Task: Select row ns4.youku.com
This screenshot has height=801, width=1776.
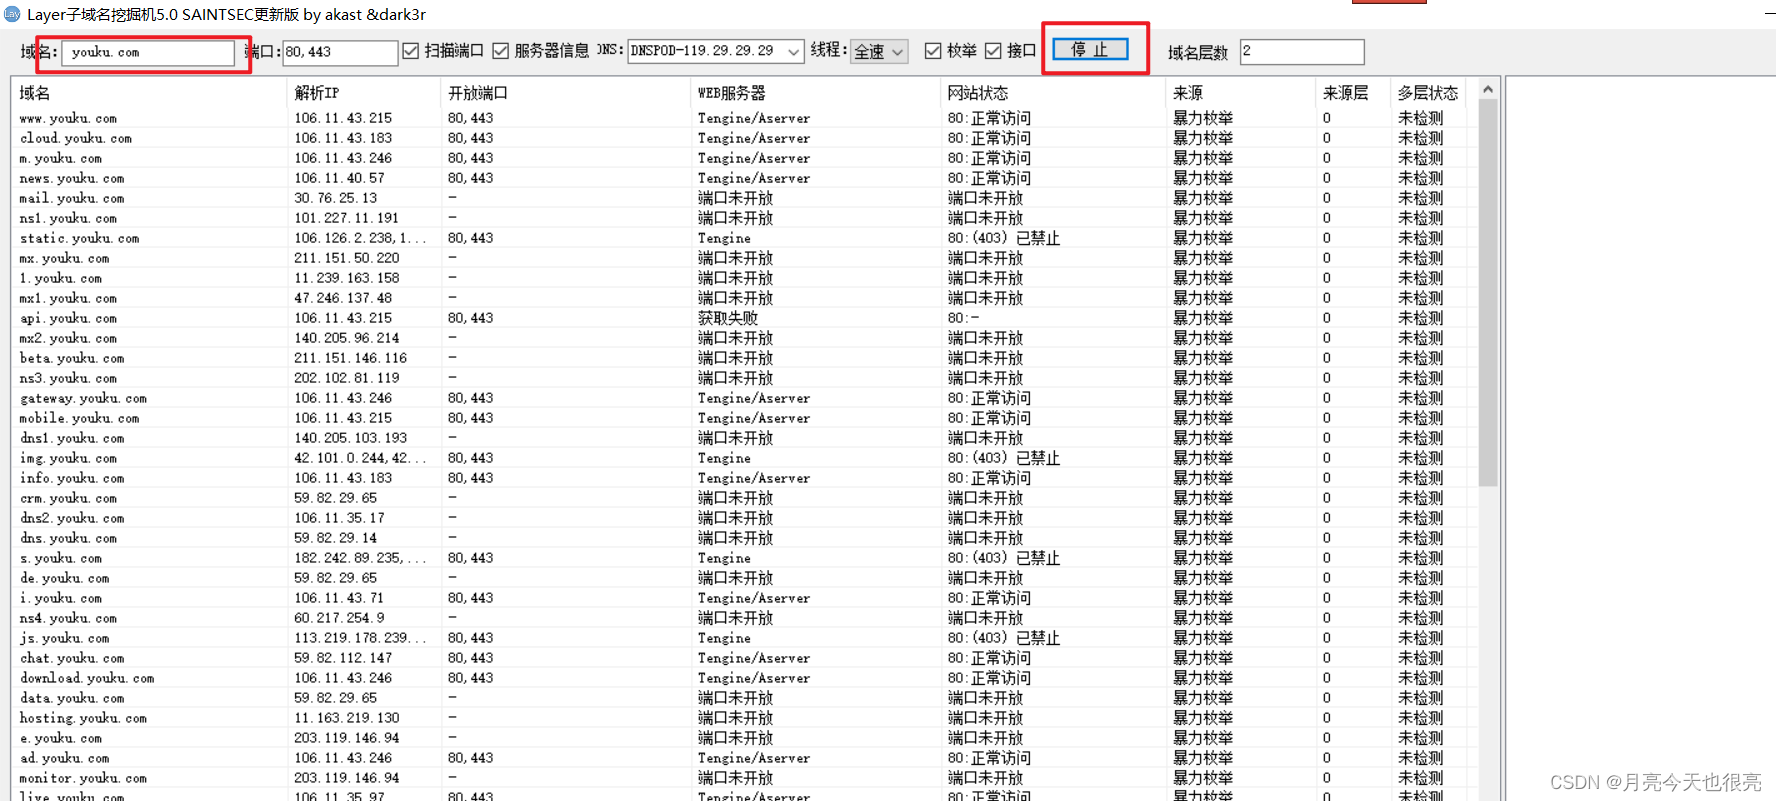Action: pos(745,618)
